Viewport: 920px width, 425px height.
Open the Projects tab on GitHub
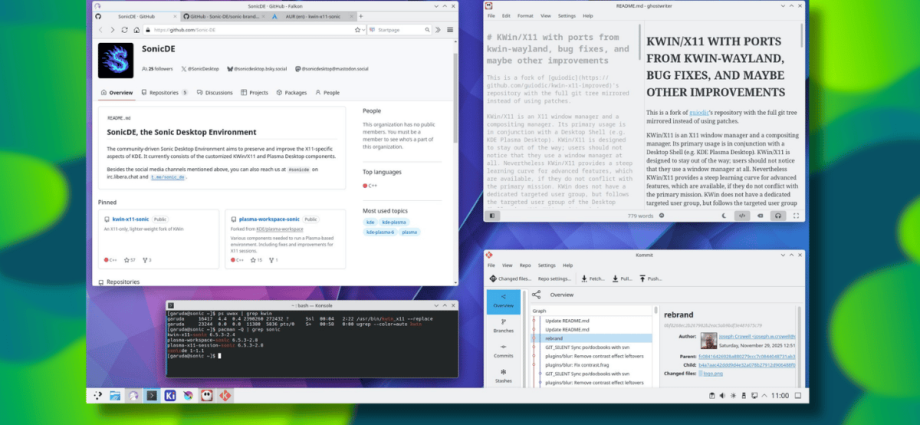[255, 93]
